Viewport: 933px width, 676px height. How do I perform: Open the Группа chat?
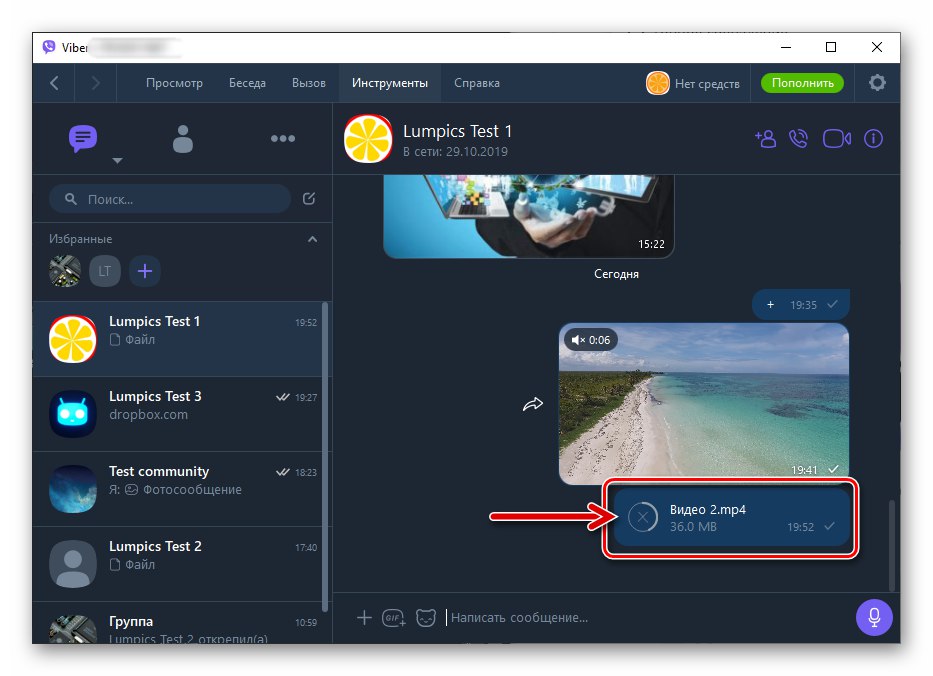[x=178, y=623]
